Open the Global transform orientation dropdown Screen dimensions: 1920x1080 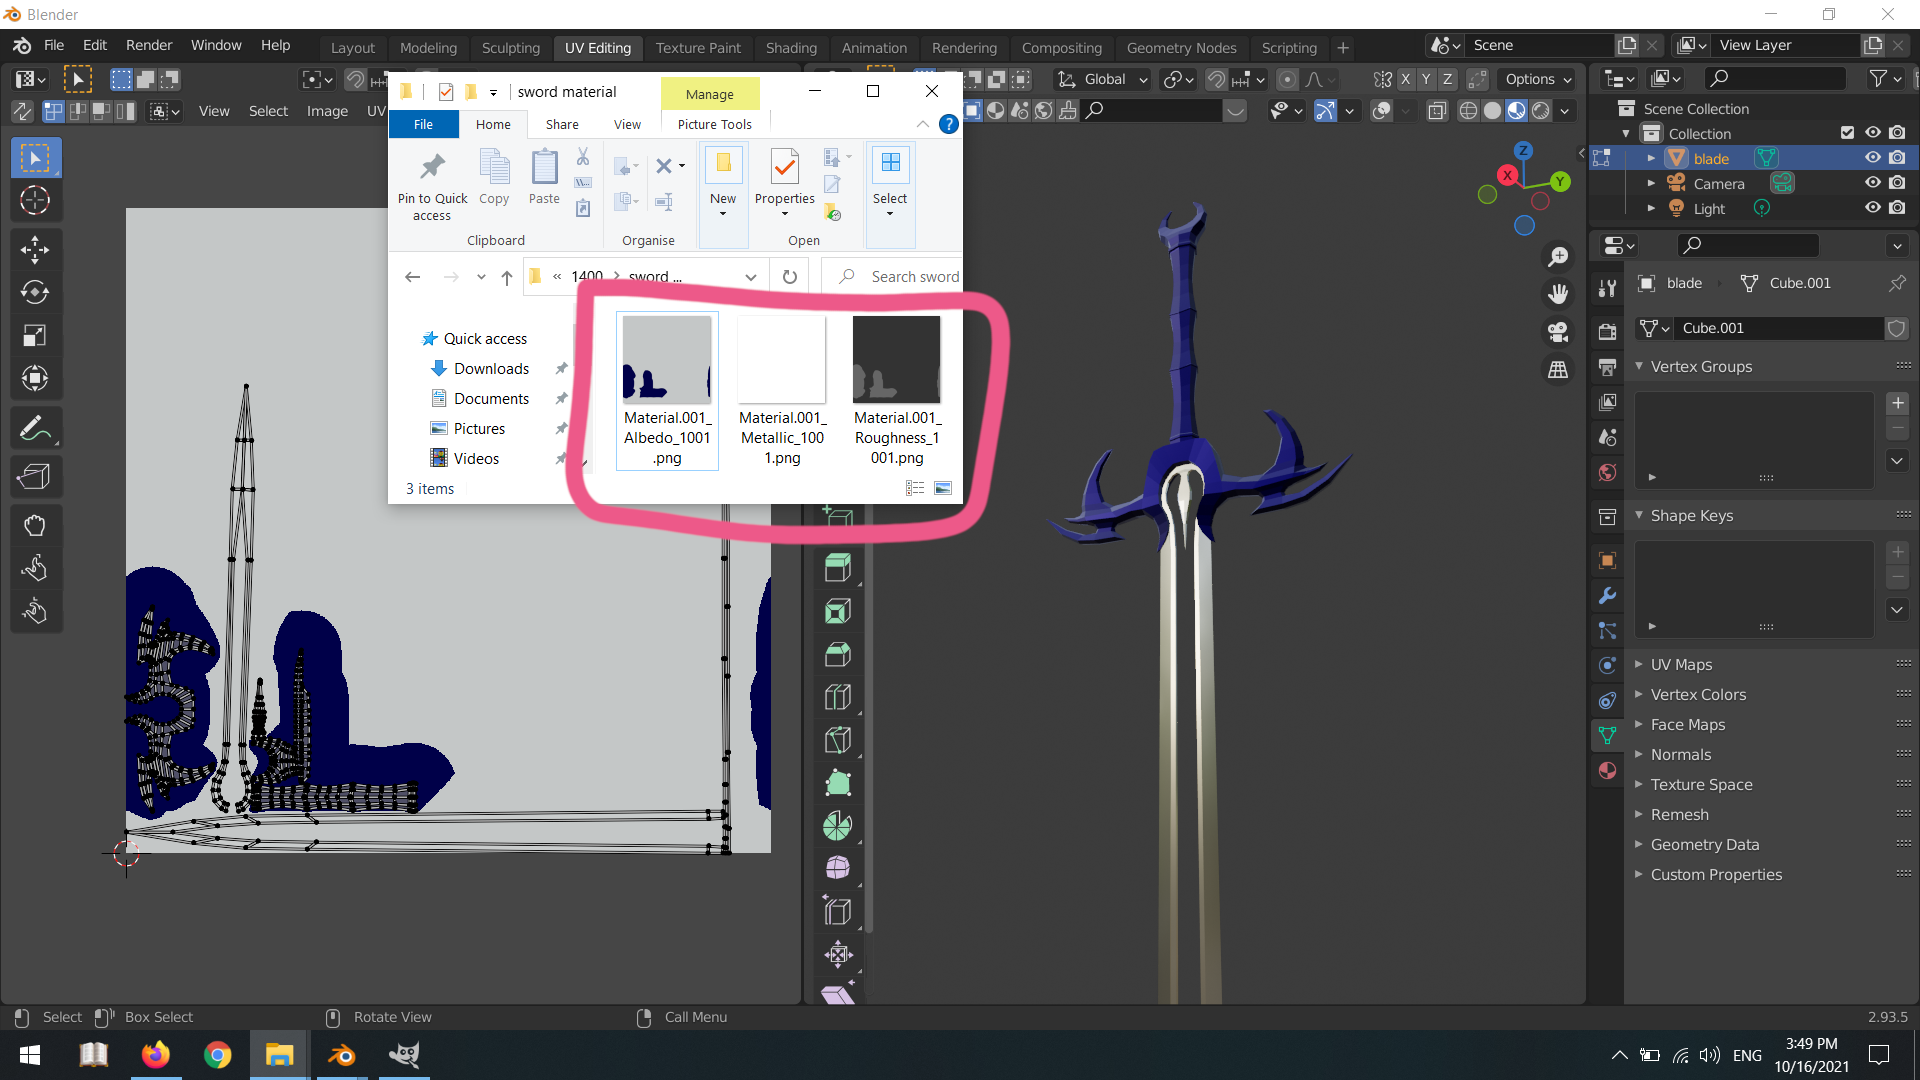pyautogui.click(x=1104, y=79)
